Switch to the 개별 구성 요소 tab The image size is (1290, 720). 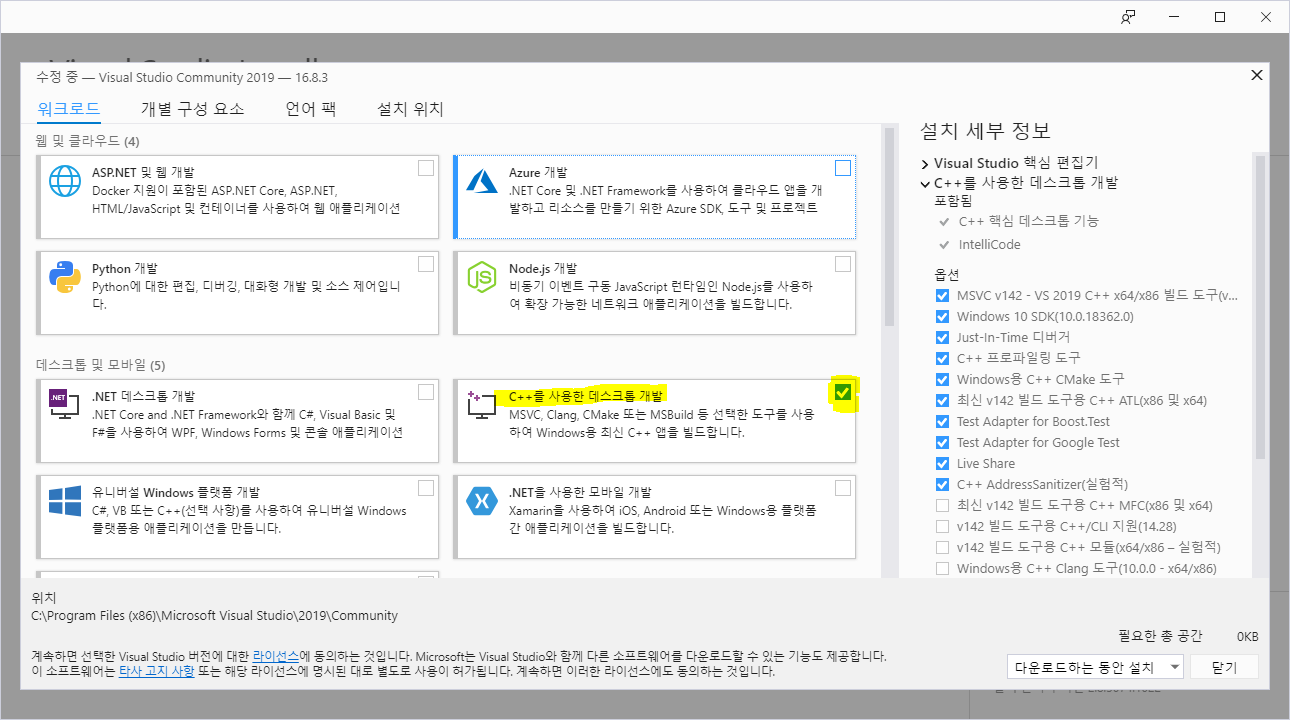click(x=192, y=109)
